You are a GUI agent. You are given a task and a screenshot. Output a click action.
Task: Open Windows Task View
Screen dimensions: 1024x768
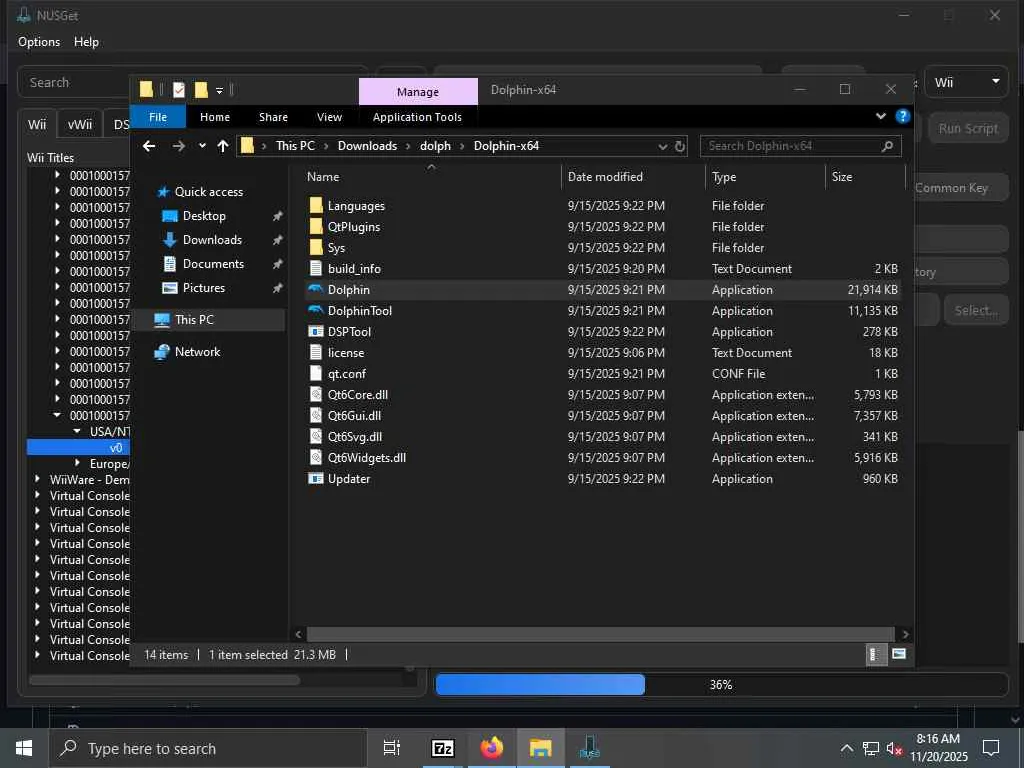(x=391, y=748)
